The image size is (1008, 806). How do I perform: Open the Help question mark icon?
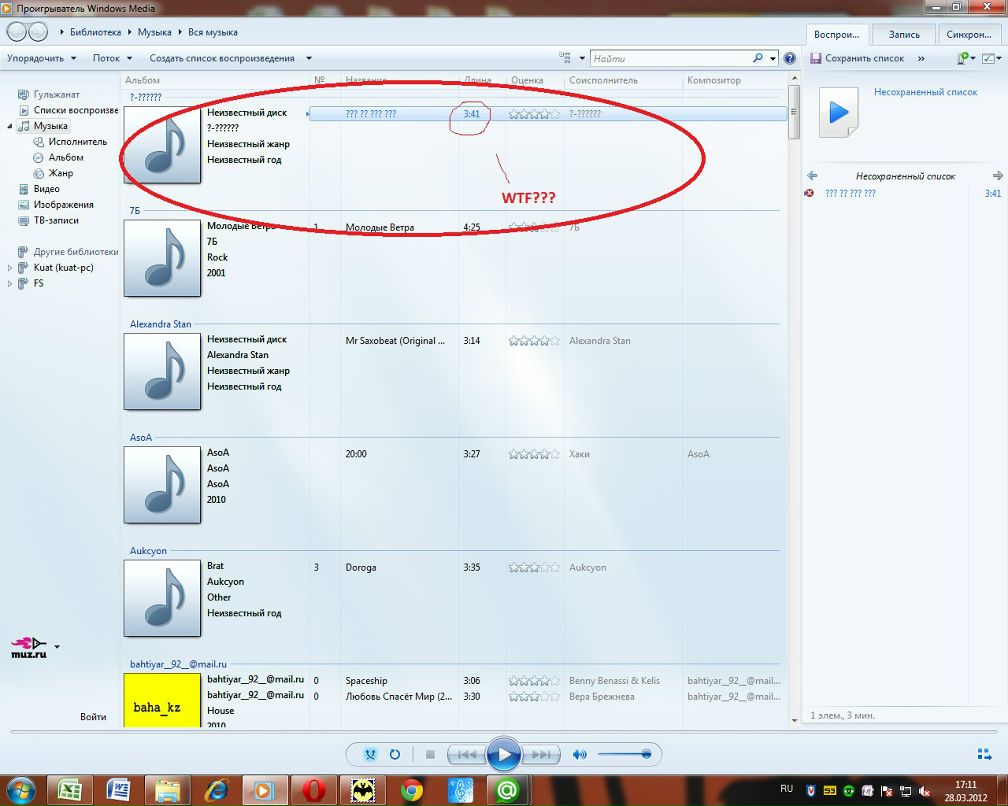(790, 59)
